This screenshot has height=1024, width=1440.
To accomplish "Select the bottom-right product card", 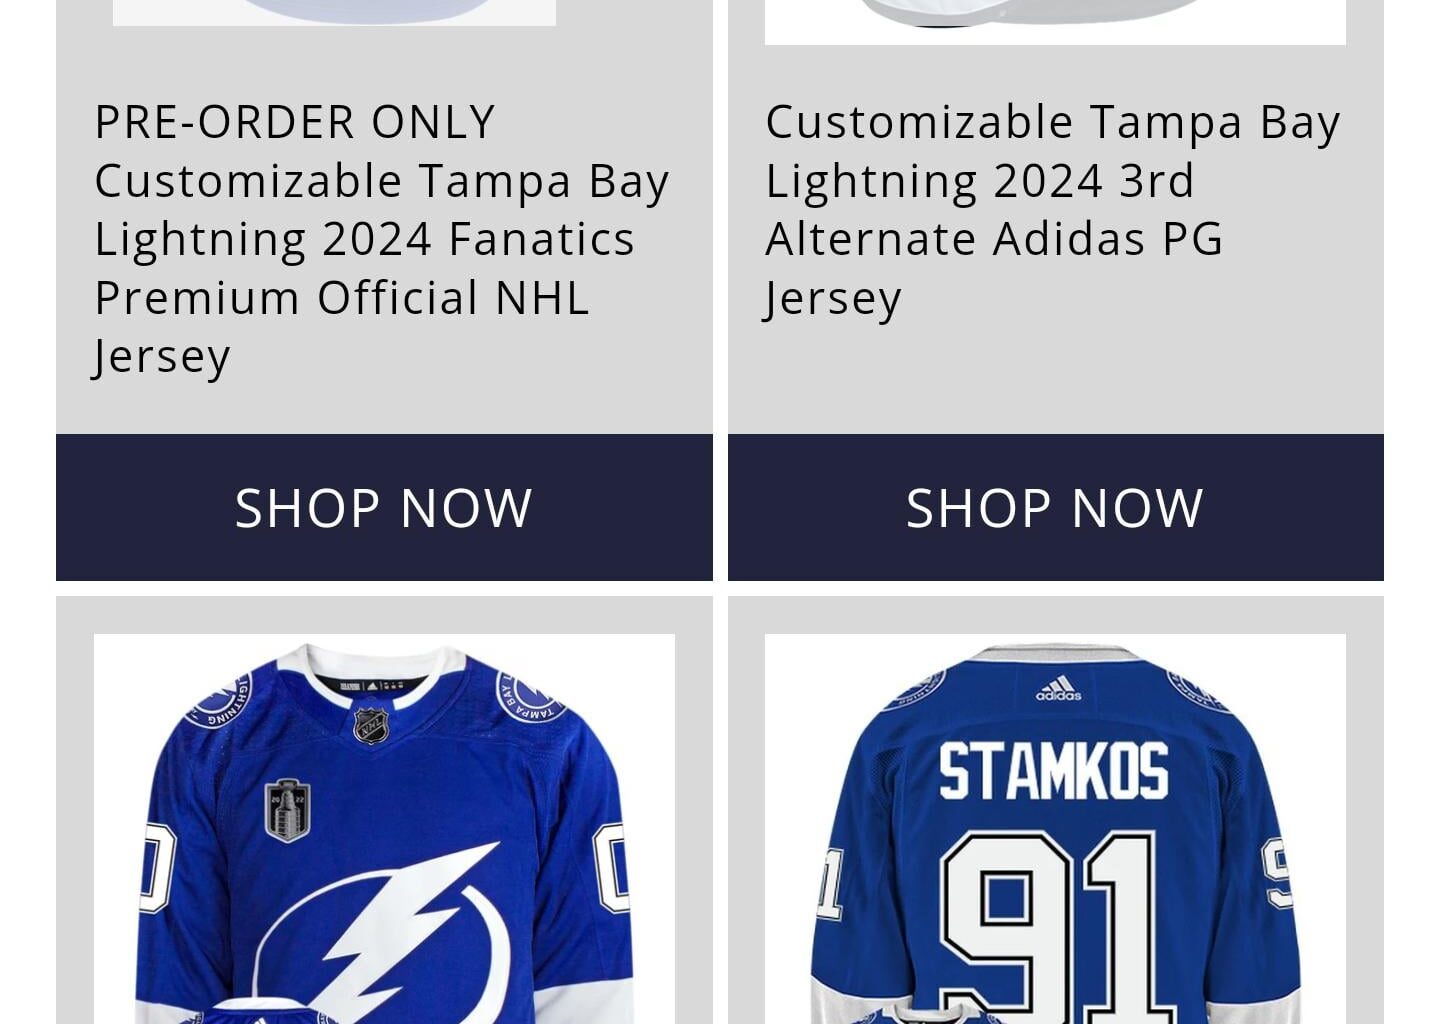I will 1054,810.
